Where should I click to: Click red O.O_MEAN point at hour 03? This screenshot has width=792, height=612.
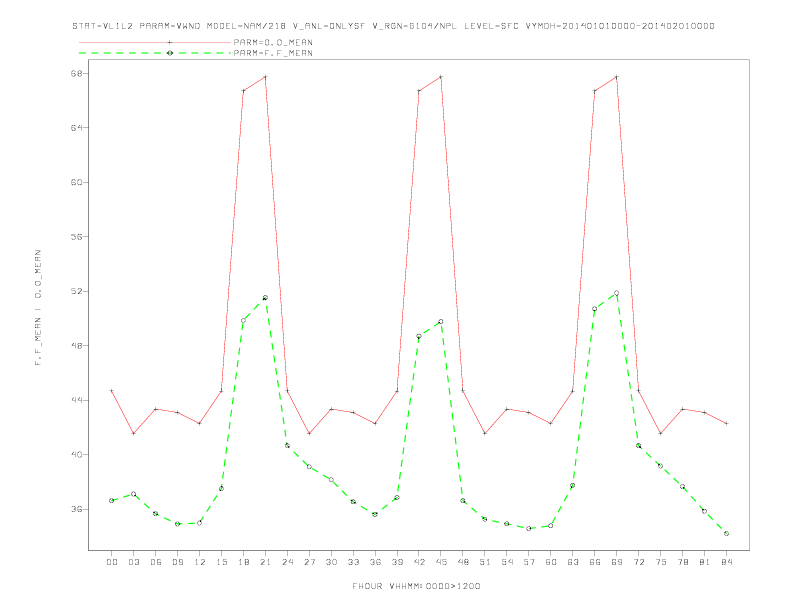133,433
